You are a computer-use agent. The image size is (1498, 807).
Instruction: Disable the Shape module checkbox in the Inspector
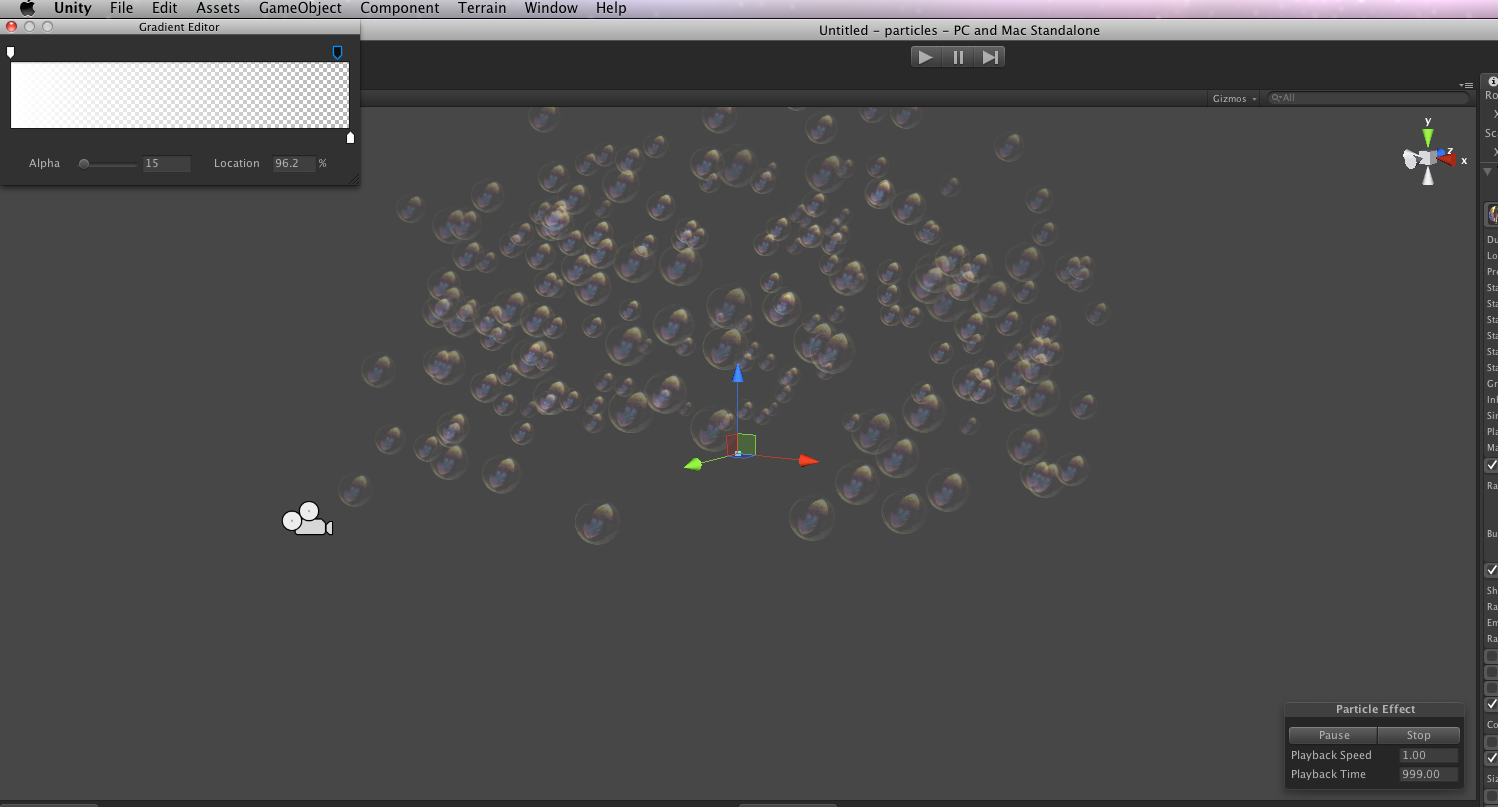(1491, 570)
